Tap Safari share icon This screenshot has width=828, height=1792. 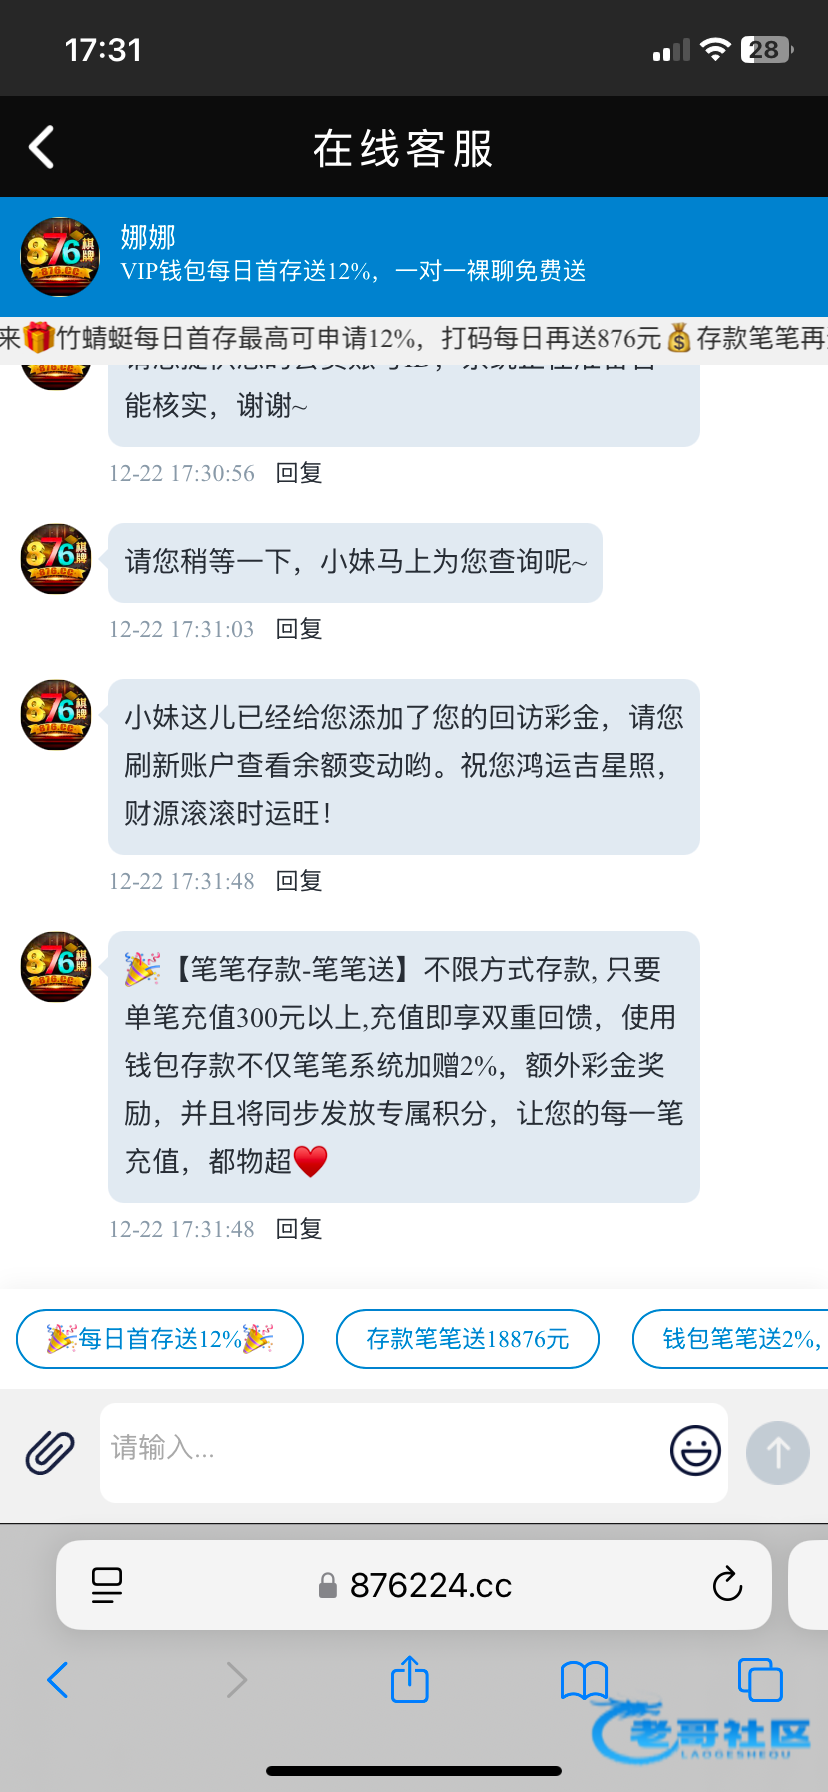tap(410, 1679)
